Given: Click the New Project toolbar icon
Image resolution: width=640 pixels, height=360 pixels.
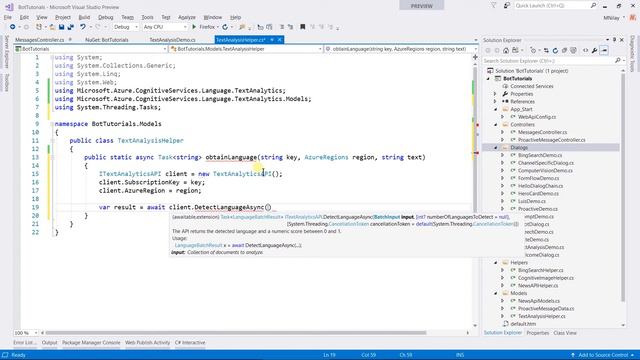Looking at the screenshot, I should pos(39,27).
